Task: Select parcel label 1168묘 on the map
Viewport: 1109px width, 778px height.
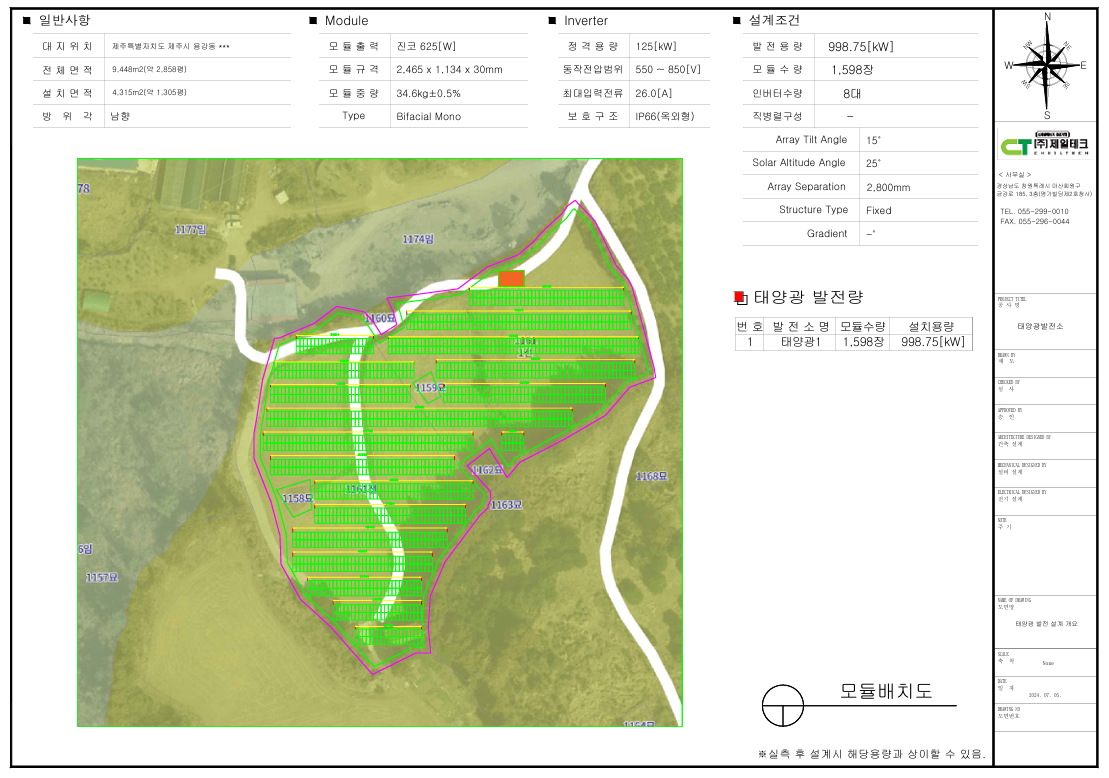Action: [651, 476]
